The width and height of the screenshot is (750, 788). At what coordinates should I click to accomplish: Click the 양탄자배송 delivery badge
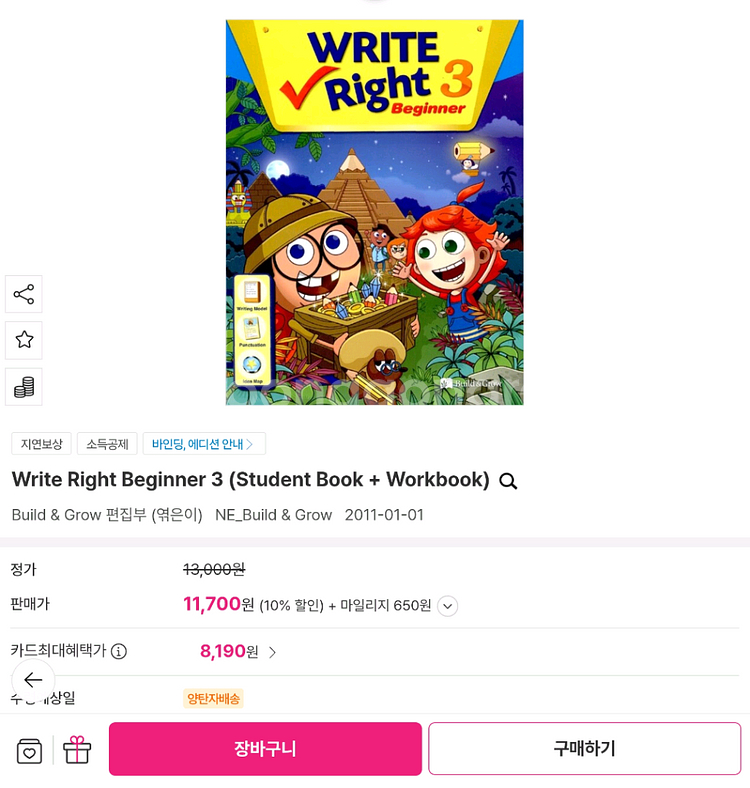(x=213, y=699)
